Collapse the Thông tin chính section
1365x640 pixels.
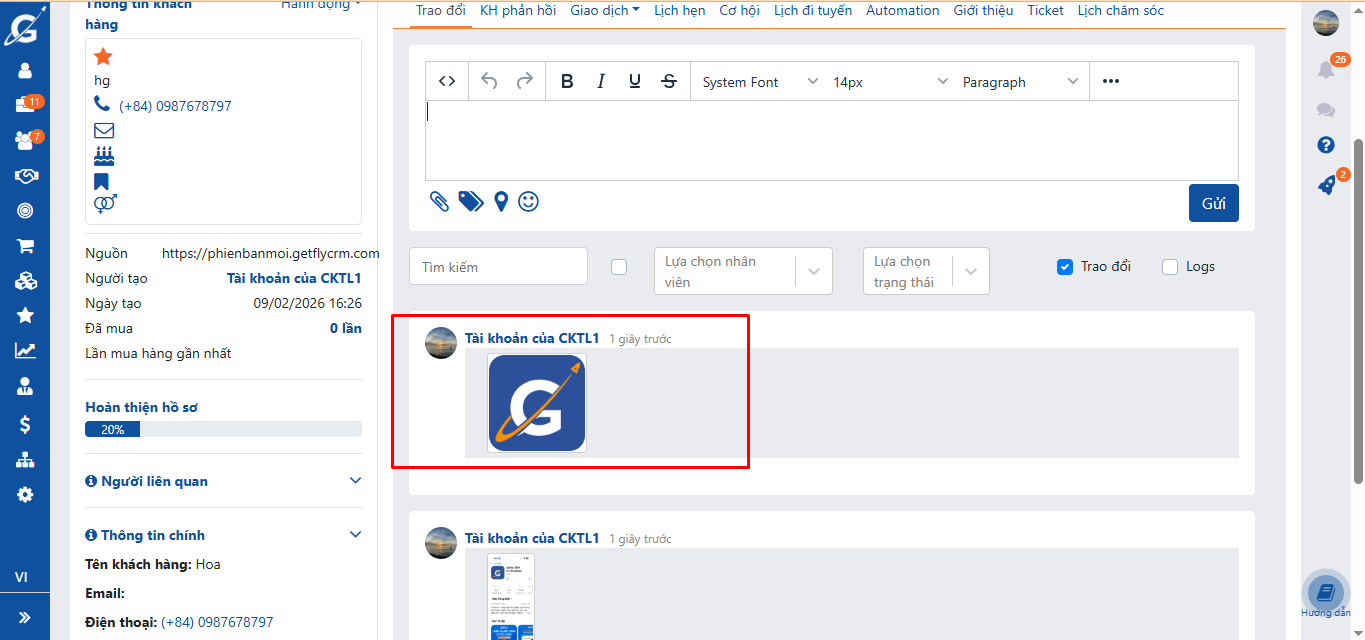355,535
